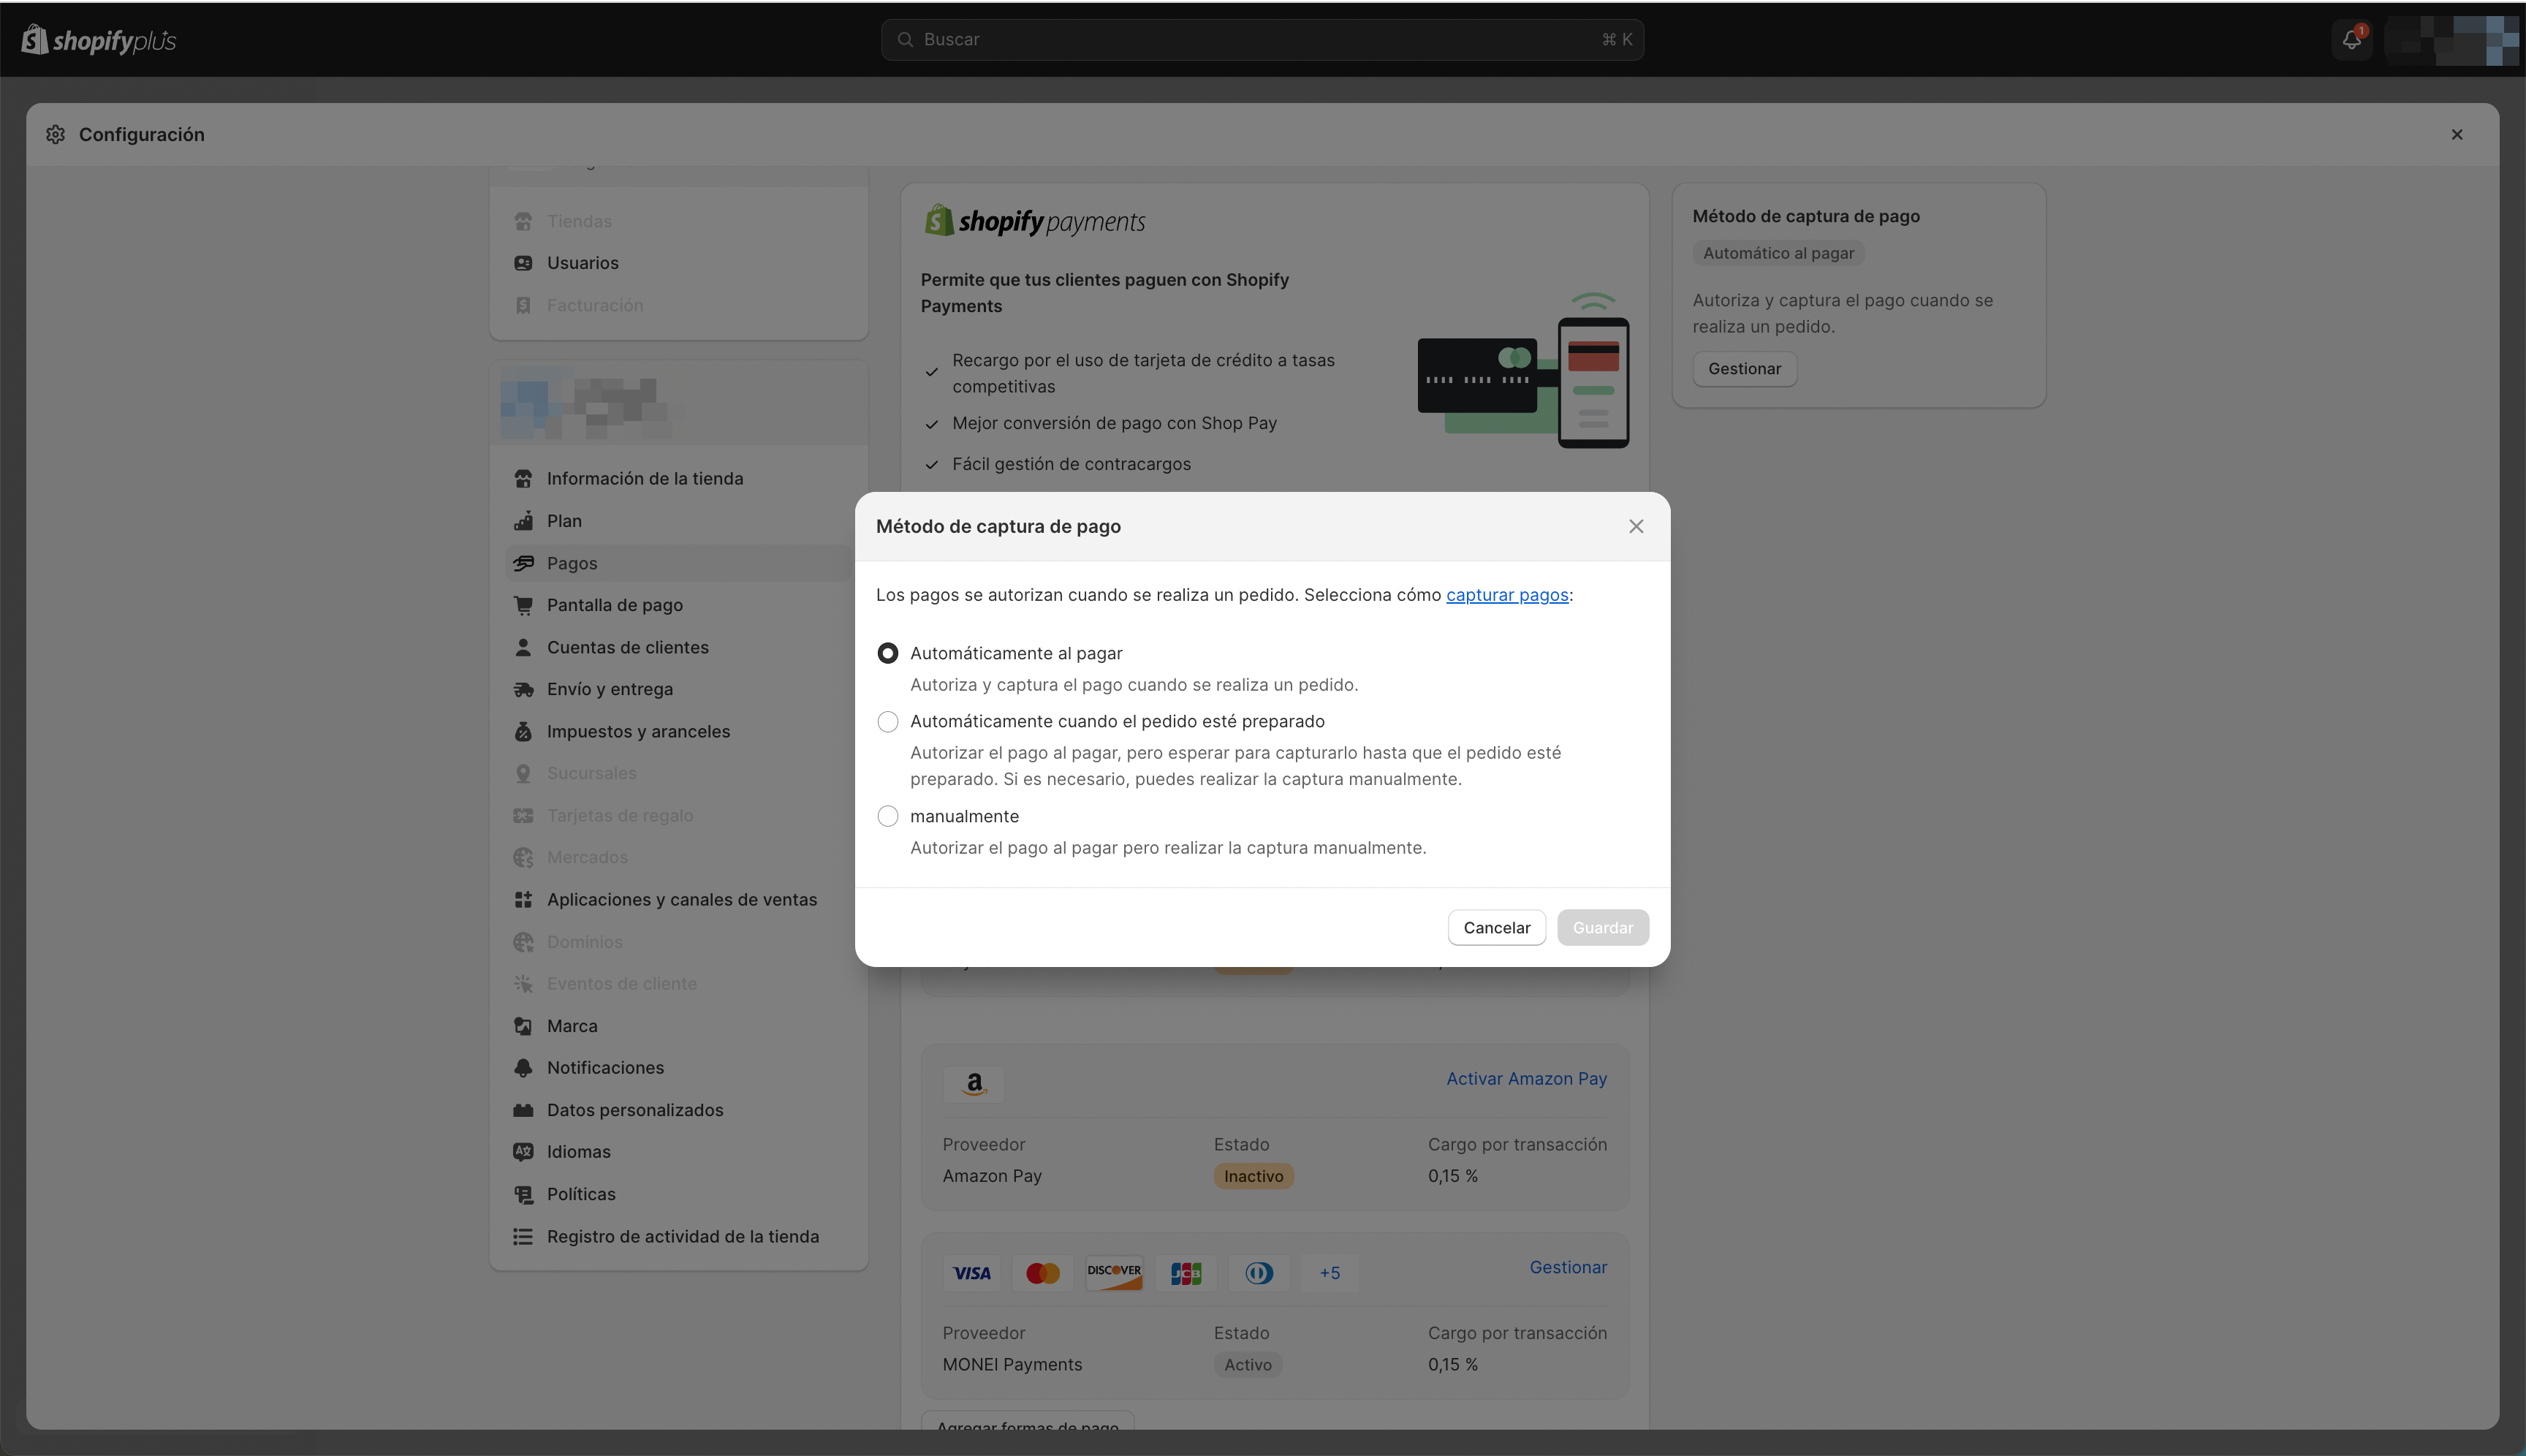2526x1456 pixels.
Task: Click the Usuarios person icon in sidebar
Action: (x=523, y=263)
